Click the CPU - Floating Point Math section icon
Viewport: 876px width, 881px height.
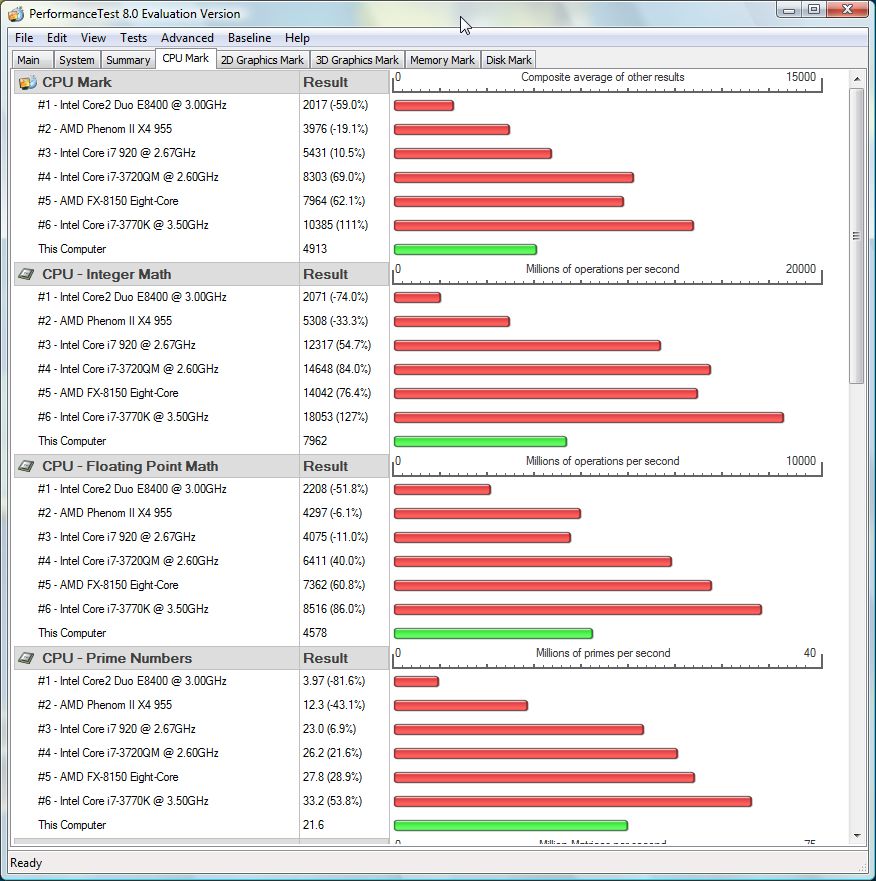pyautogui.click(x=26, y=466)
